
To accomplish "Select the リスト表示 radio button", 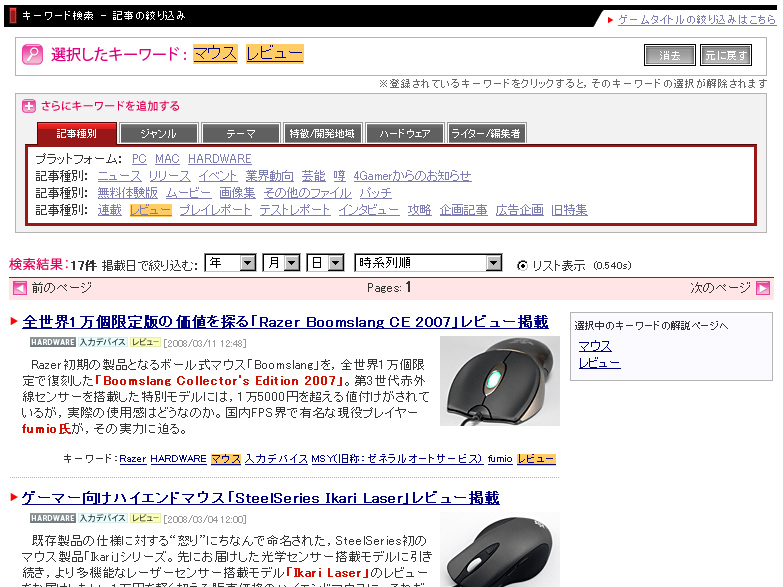I will point(522,266).
